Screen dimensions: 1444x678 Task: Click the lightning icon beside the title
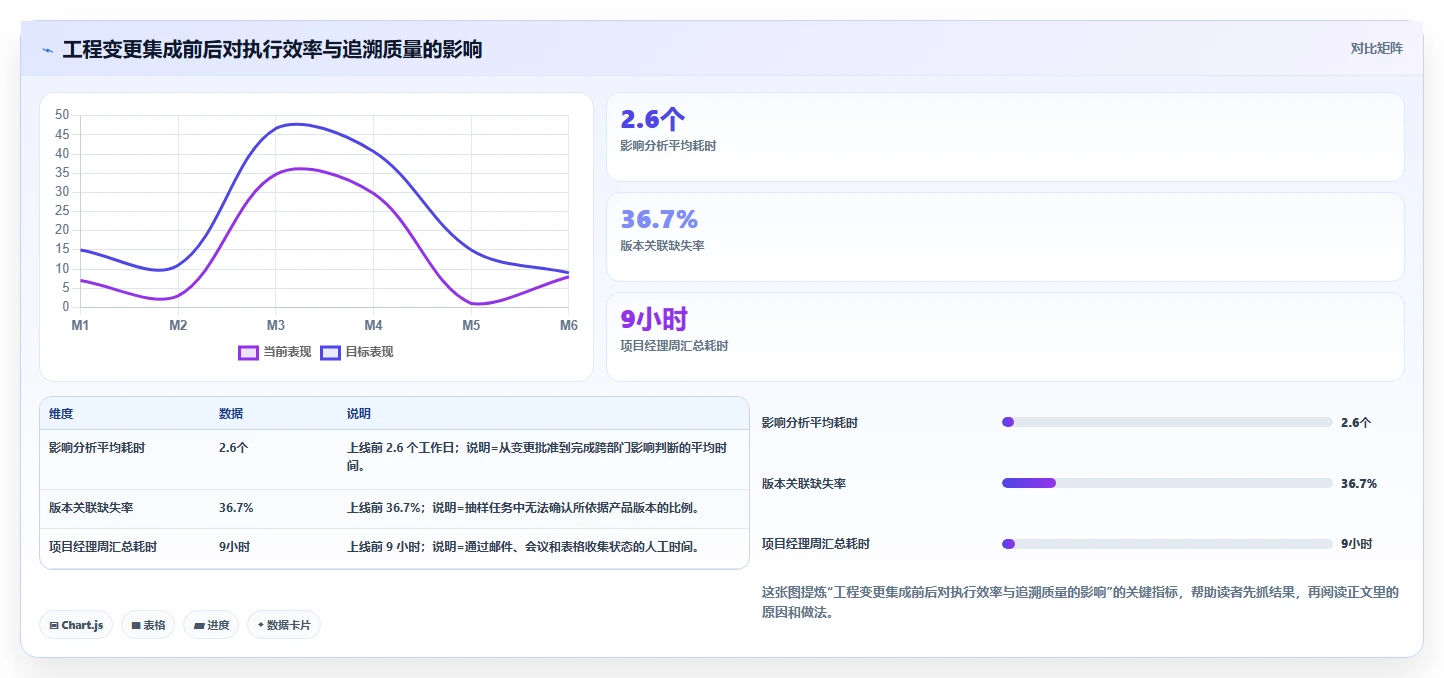[x=48, y=50]
